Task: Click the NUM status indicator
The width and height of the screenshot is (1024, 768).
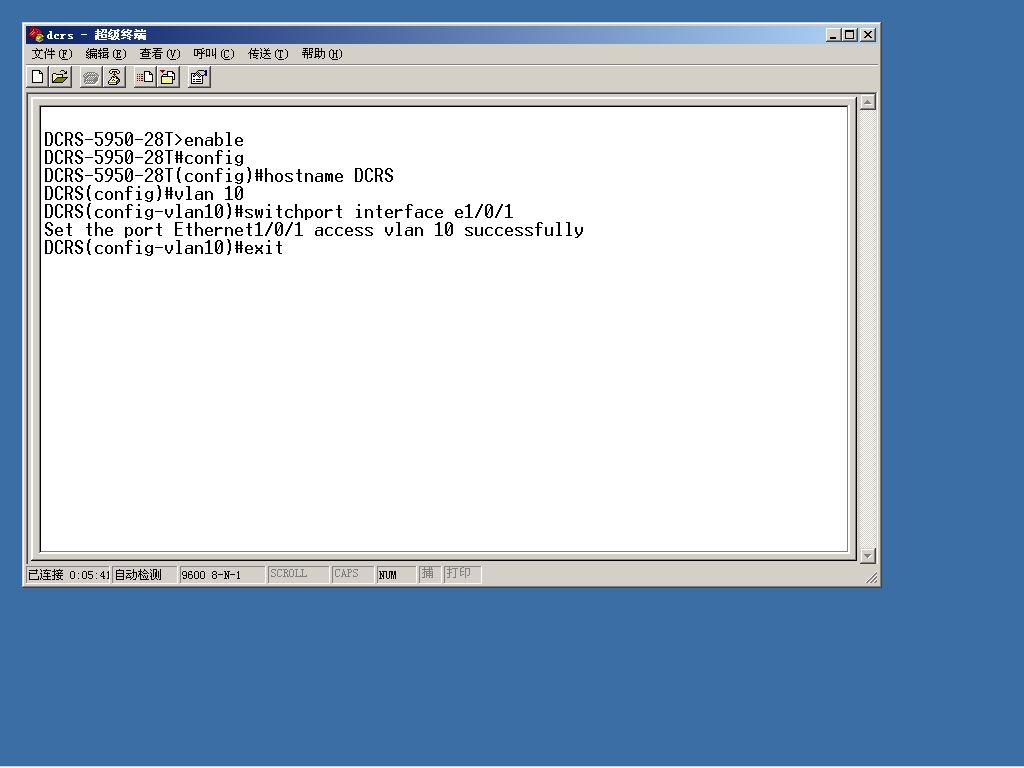Action: 396,575
